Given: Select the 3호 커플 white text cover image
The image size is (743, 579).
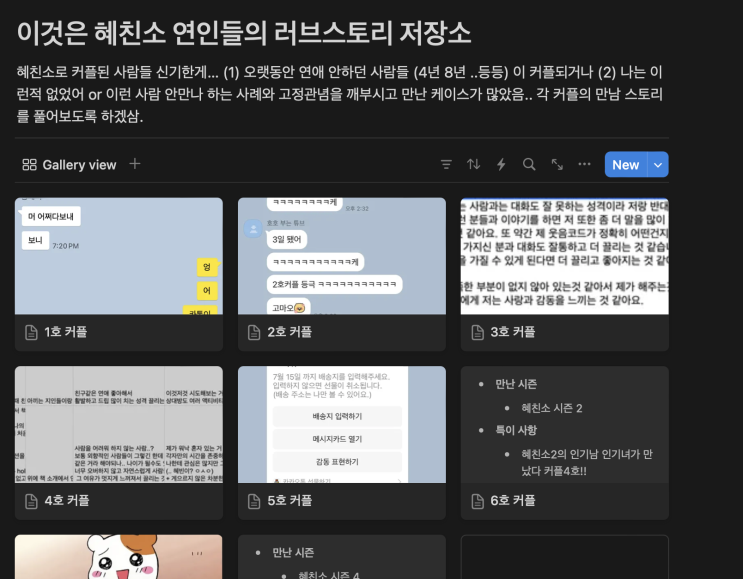Looking at the screenshot, I should click(565, 256).
